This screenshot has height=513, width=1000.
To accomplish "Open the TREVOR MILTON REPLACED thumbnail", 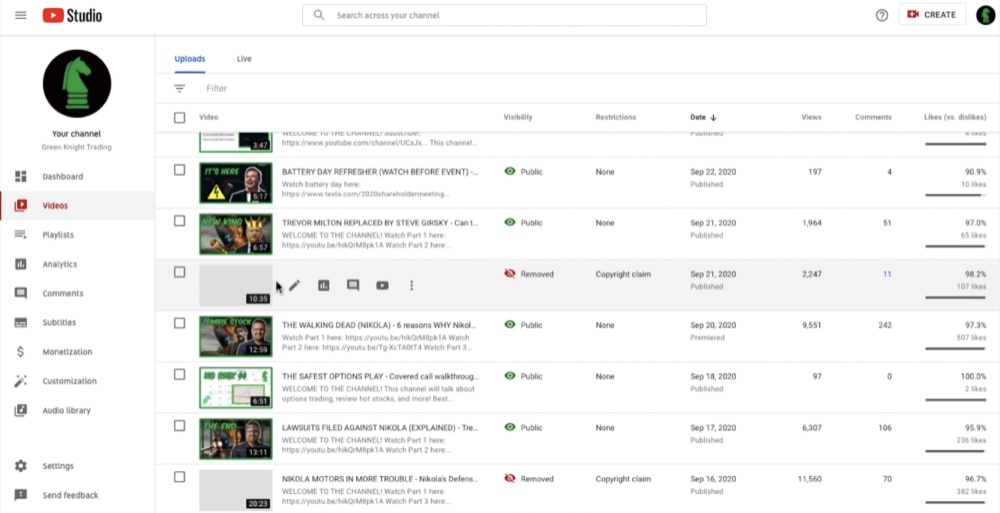I will pos(236,234).
